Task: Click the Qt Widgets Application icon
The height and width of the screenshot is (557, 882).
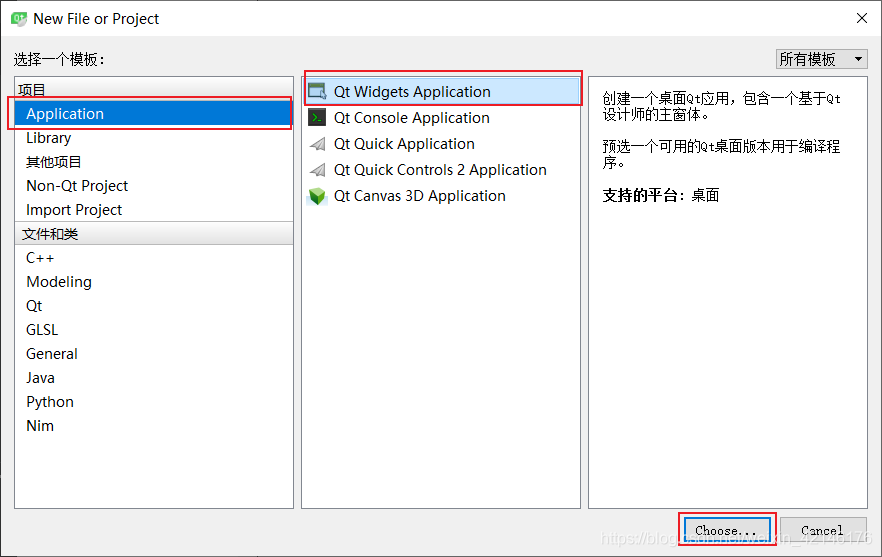Action: point(317,91)
